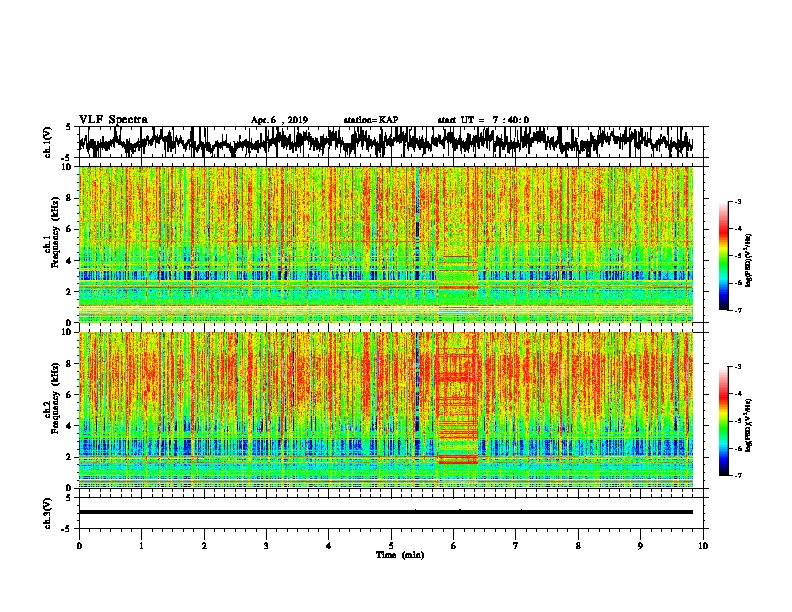Click the ch.1 color scale bar

[x=724, y=256]
